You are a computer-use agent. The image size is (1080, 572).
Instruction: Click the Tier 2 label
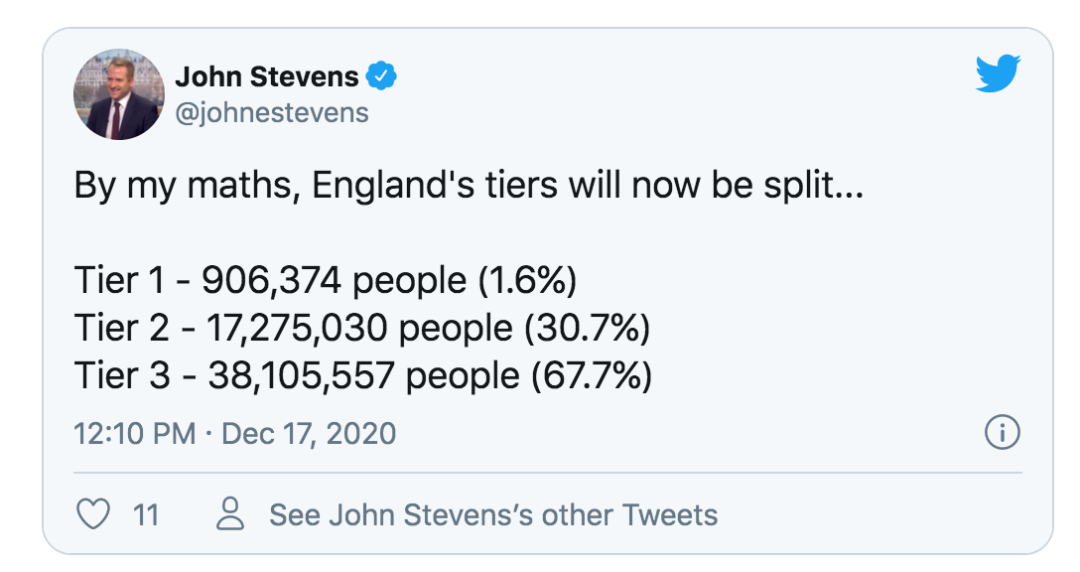point(124,328)
